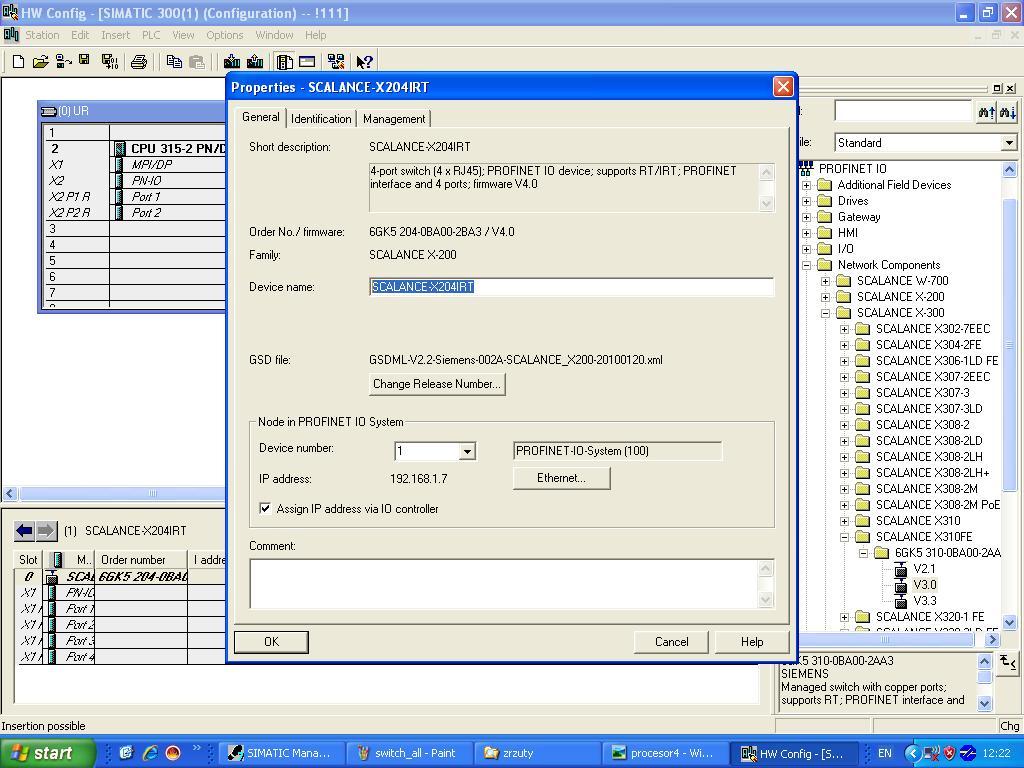Toggle Assign IP address via IO controller

click(265, 509)
